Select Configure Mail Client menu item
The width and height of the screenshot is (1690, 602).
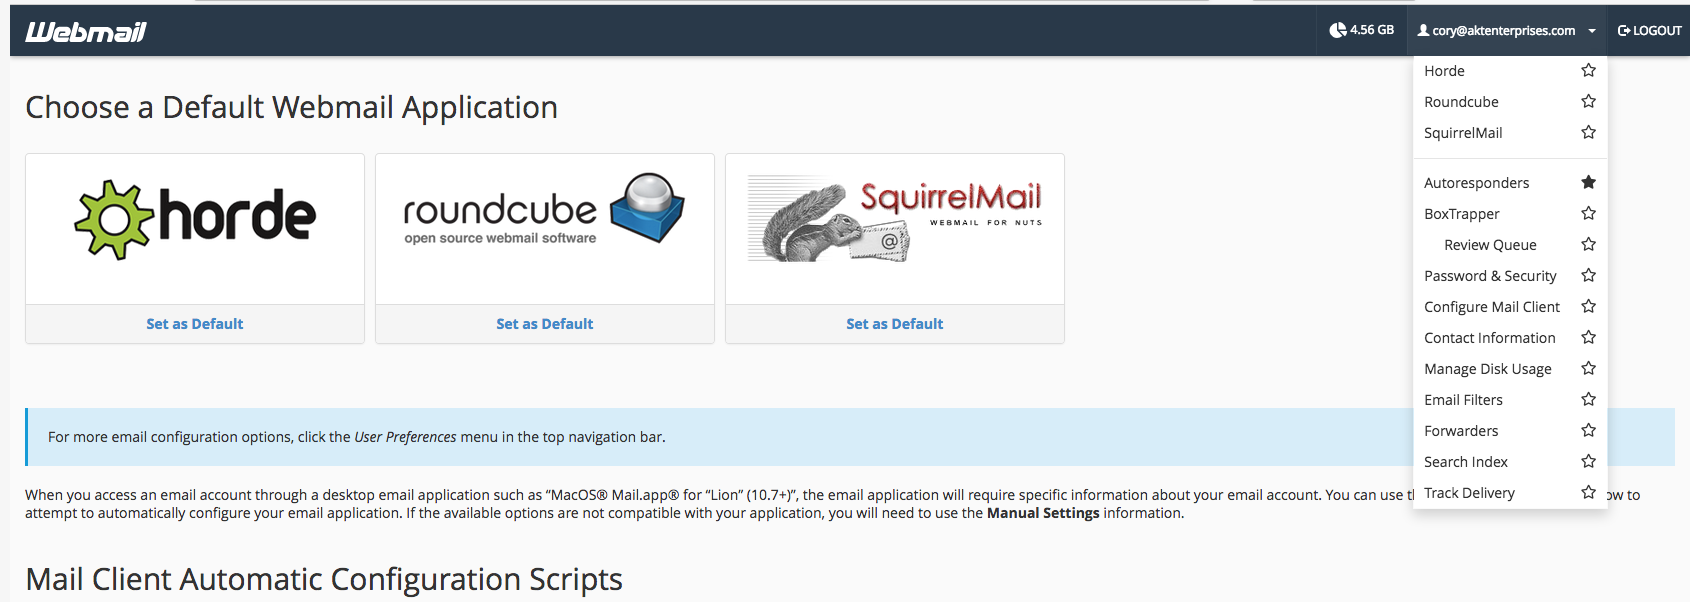coord(1491,307)
